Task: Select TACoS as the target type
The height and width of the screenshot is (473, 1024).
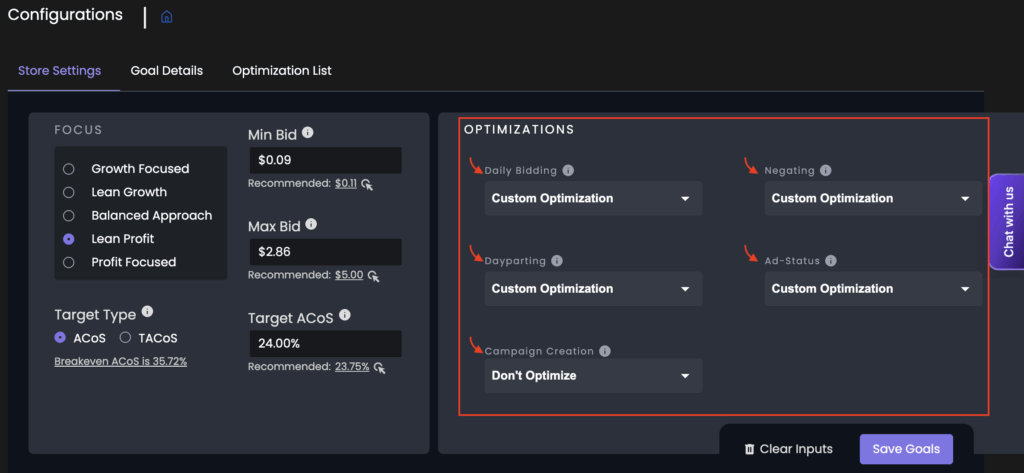Action: point(126,338)
